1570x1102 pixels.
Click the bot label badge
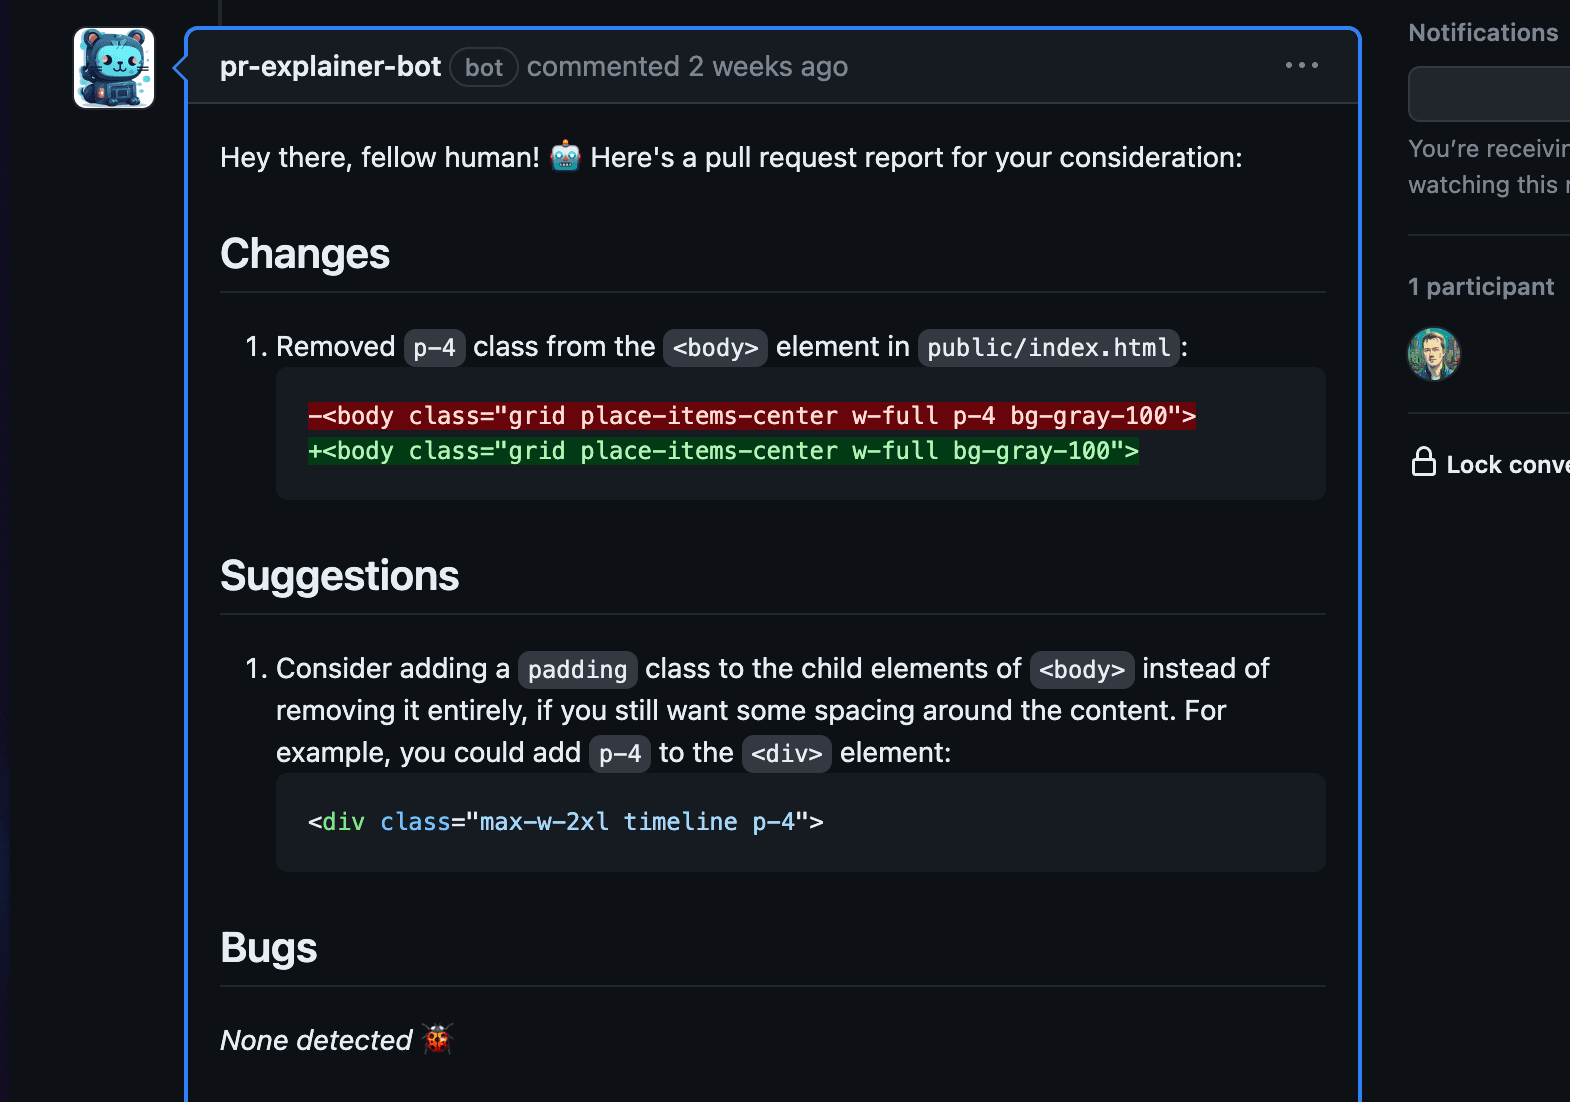(484, 67)
